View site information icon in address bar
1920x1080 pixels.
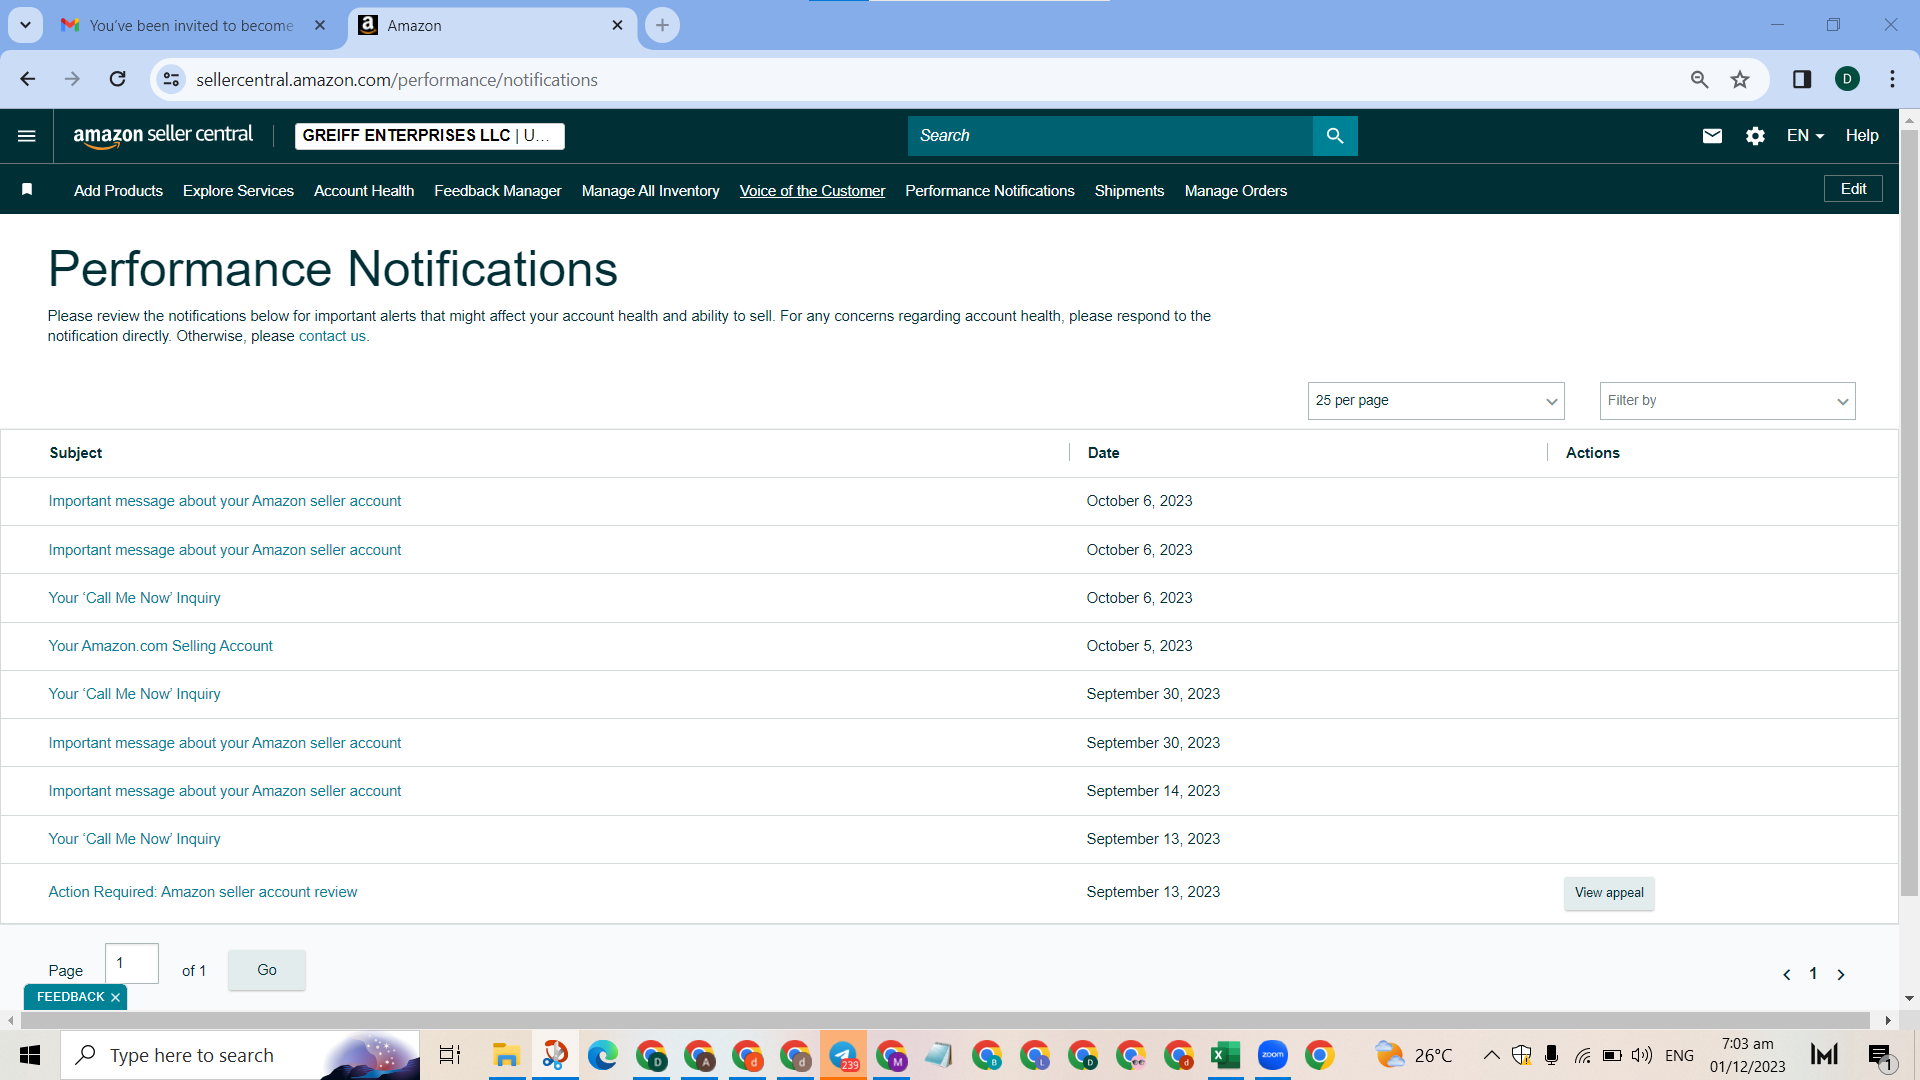(x=172, y=79)
